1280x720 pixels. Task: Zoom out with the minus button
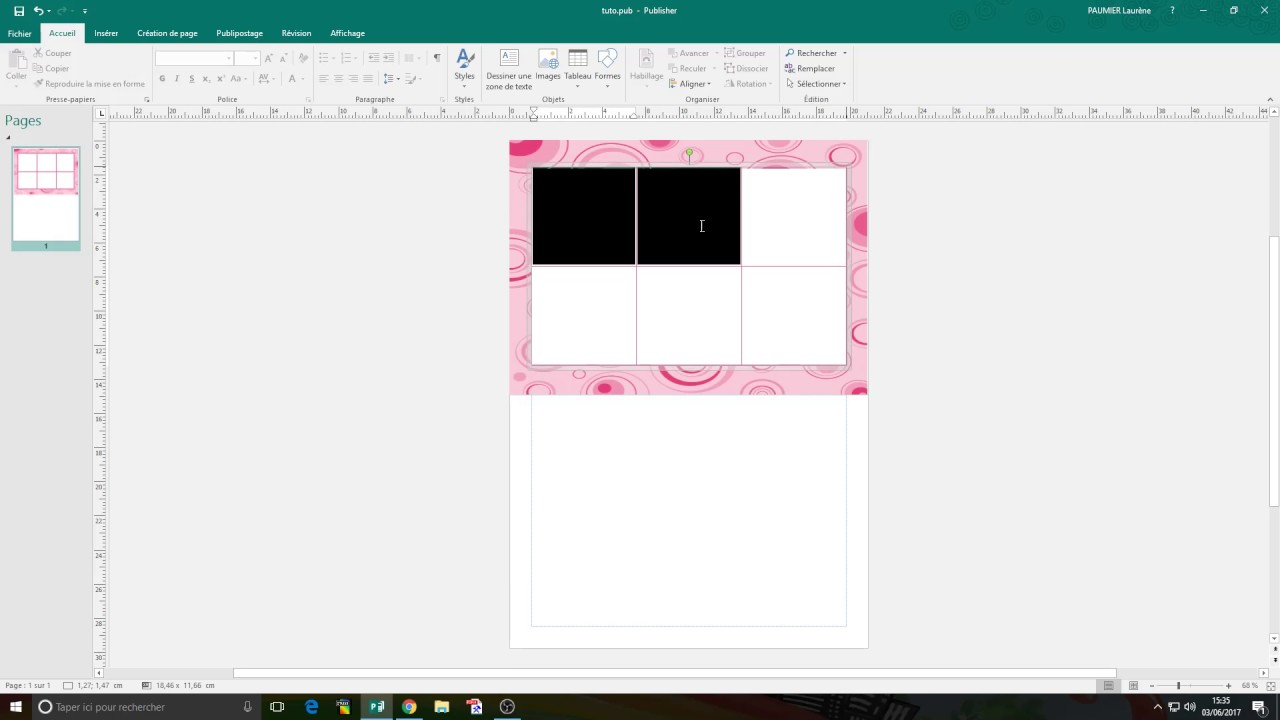pos(1152,686)
